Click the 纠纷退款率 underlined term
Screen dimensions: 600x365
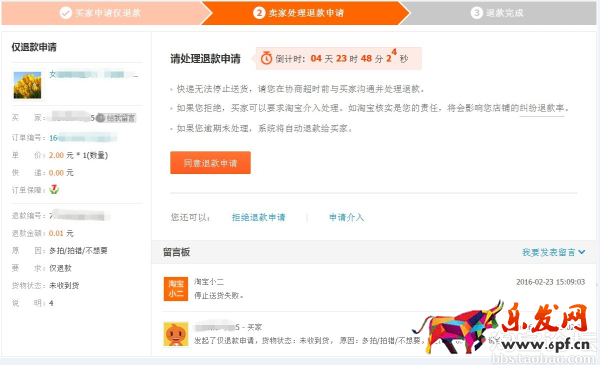(x=542, y=108)
